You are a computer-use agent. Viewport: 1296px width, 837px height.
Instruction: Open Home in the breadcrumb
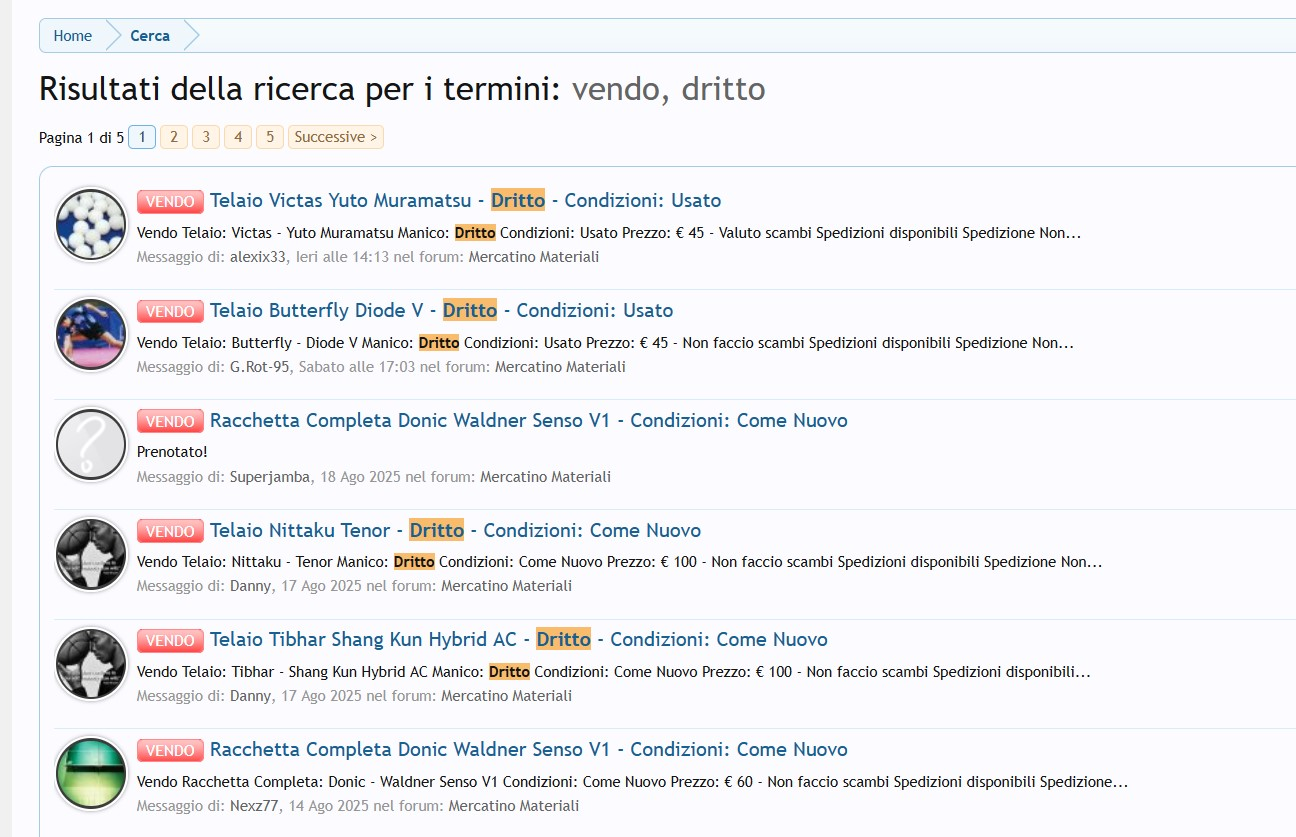coord(73,36)
